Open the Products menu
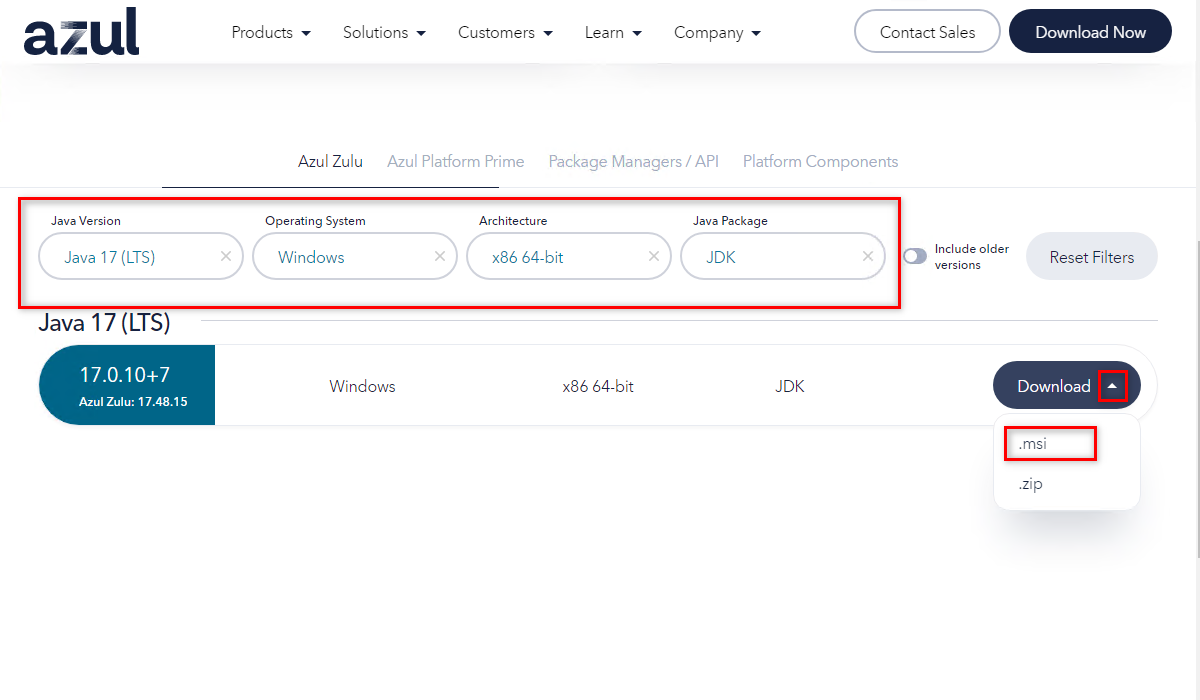The width and height of the screenshot is (1200, 700). tap(271, 32)
